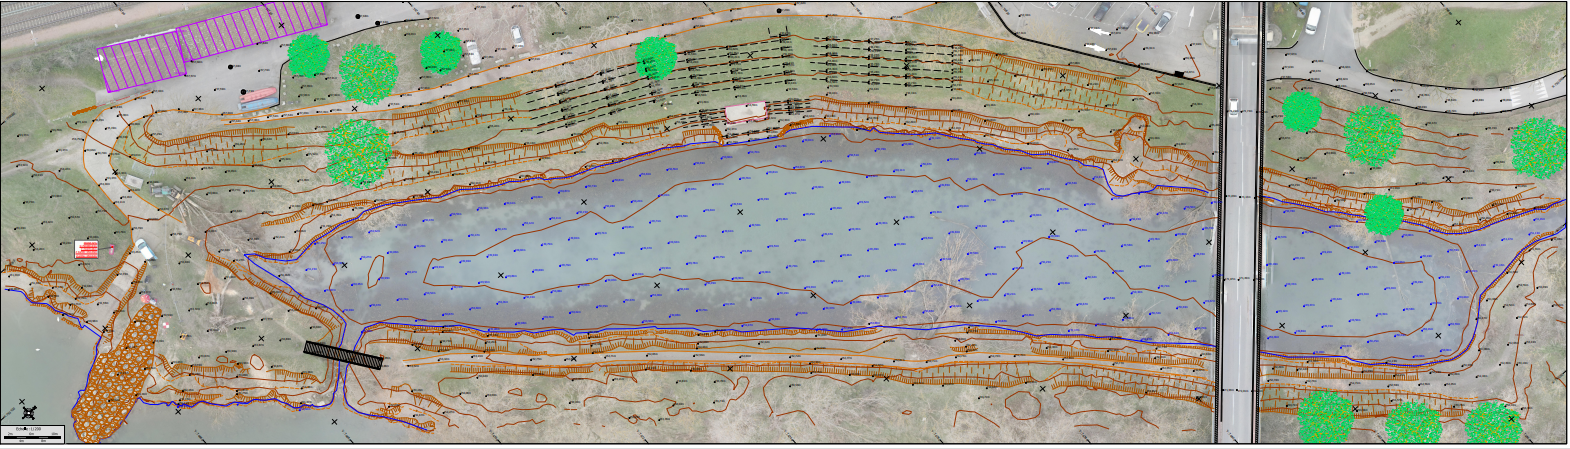Image resolution: width=1570 pixels, height=449 pixels.
Task: Select the pink outlined rectangle on the bank
Action: coord(746,111)
